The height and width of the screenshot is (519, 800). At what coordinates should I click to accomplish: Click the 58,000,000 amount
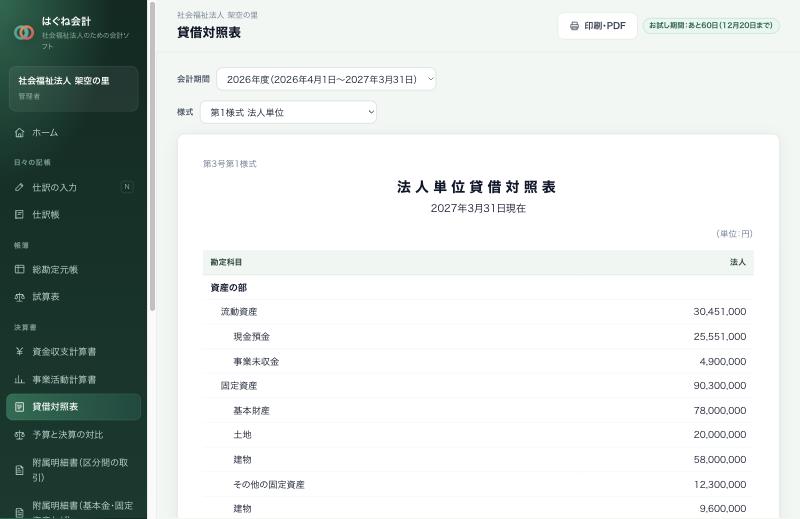[x=719, y=460]
